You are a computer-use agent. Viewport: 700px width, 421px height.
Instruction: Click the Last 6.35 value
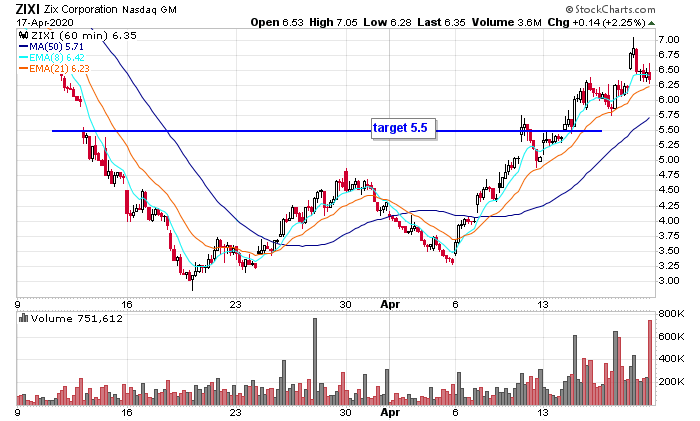pyautogui.click(x=442, y=22)
